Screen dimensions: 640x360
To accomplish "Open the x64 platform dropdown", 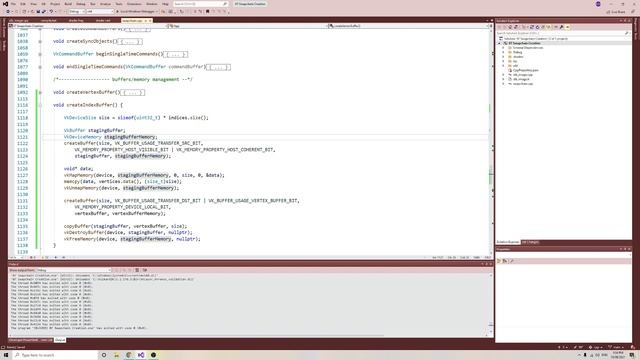I will click(100, 11).
